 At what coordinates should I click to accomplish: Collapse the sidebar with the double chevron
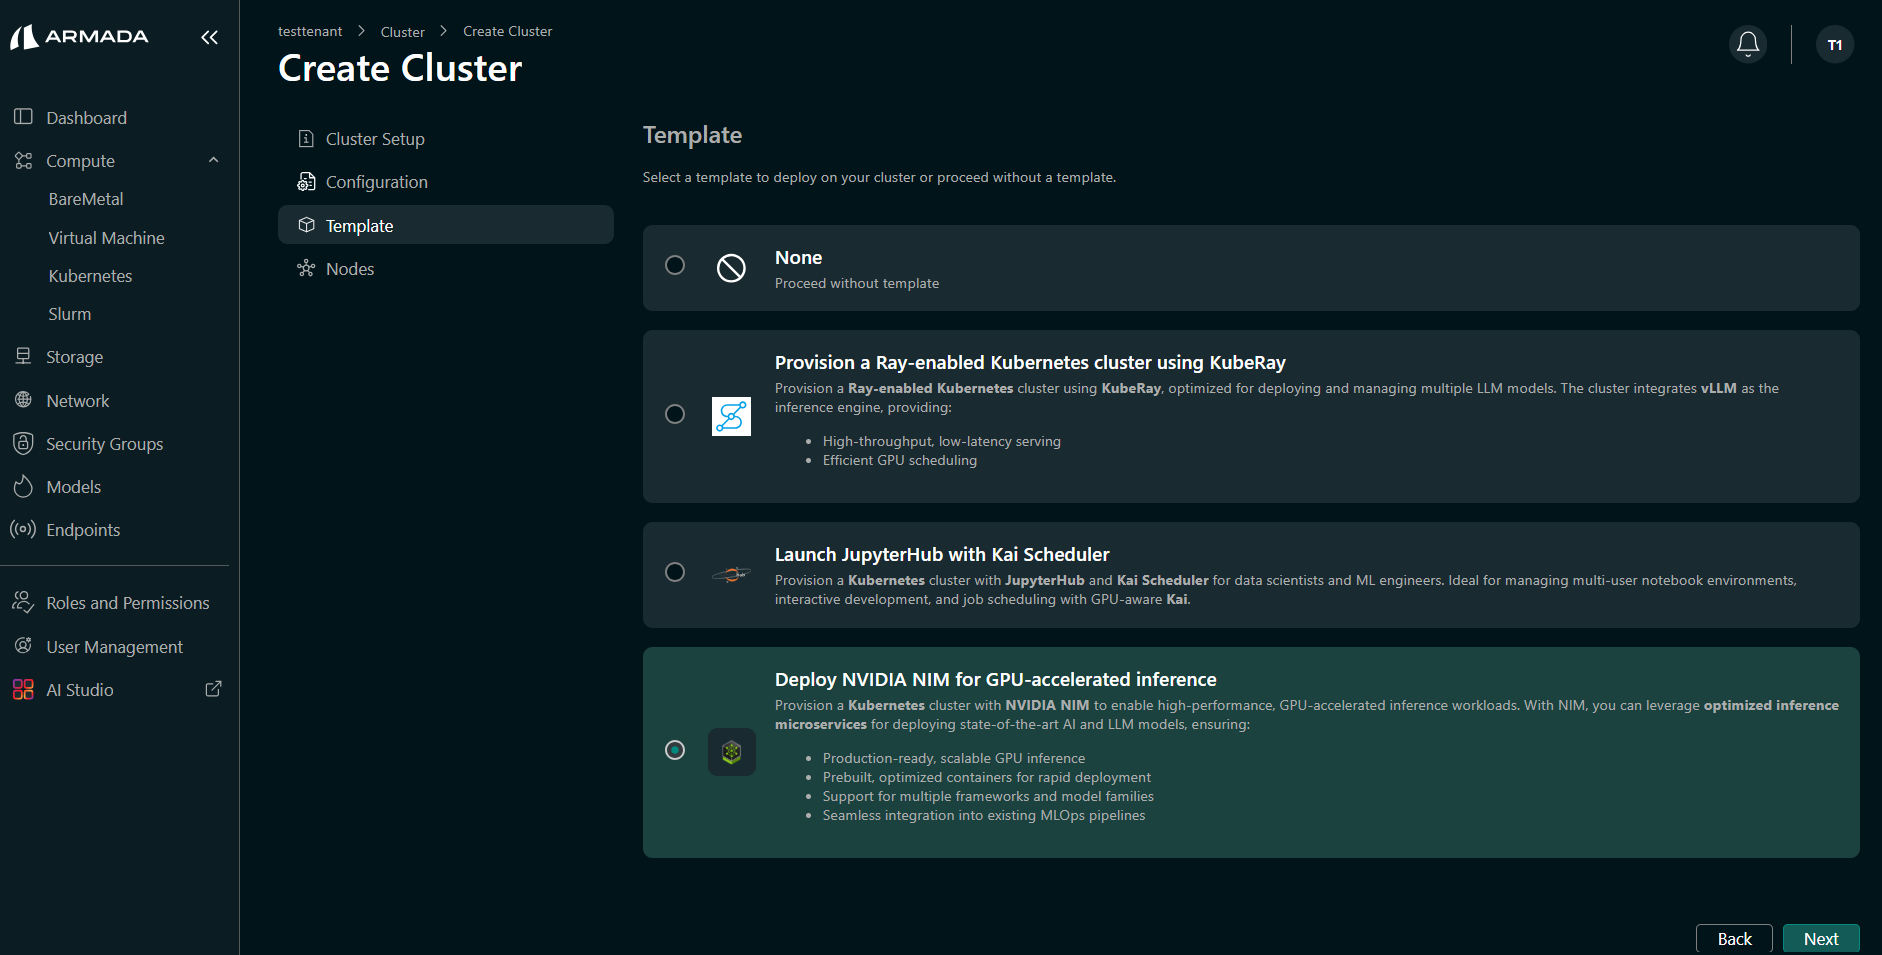(x=209, y=37)
